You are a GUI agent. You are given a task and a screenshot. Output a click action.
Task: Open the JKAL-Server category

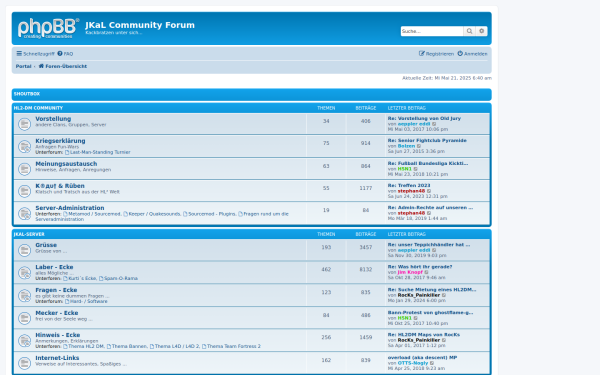coord(29,234)
